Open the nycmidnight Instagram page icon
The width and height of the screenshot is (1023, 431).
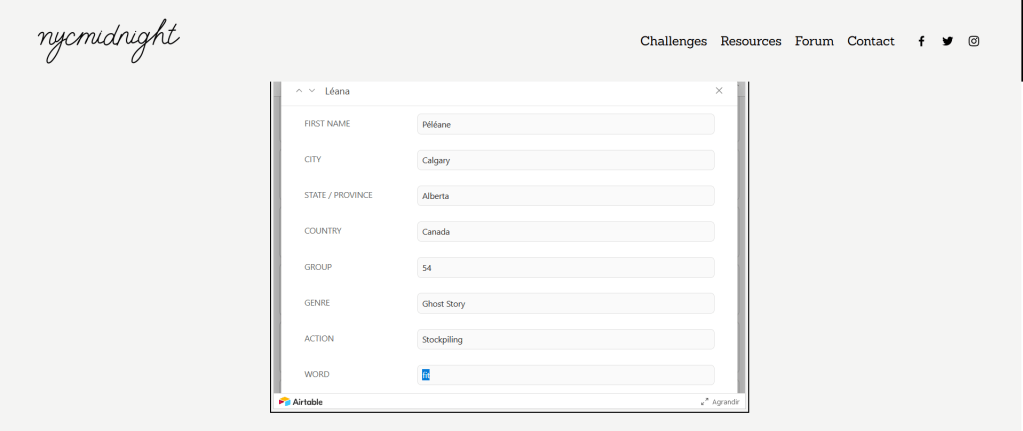[973, 41]
